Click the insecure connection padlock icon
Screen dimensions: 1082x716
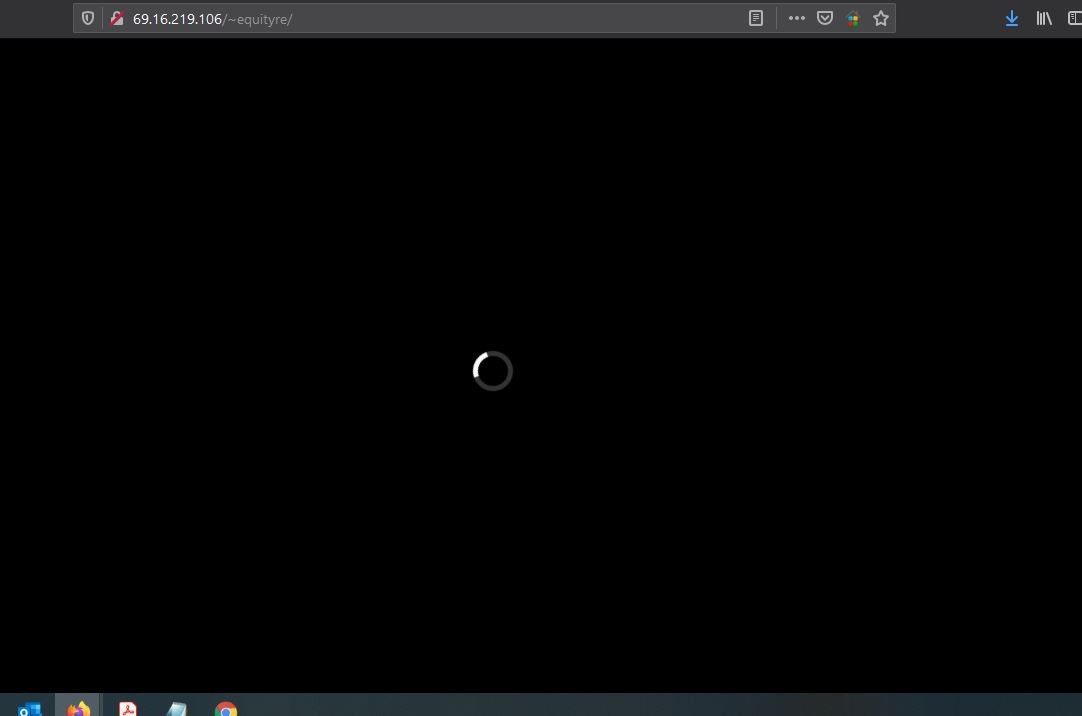[x=117, y=19]
